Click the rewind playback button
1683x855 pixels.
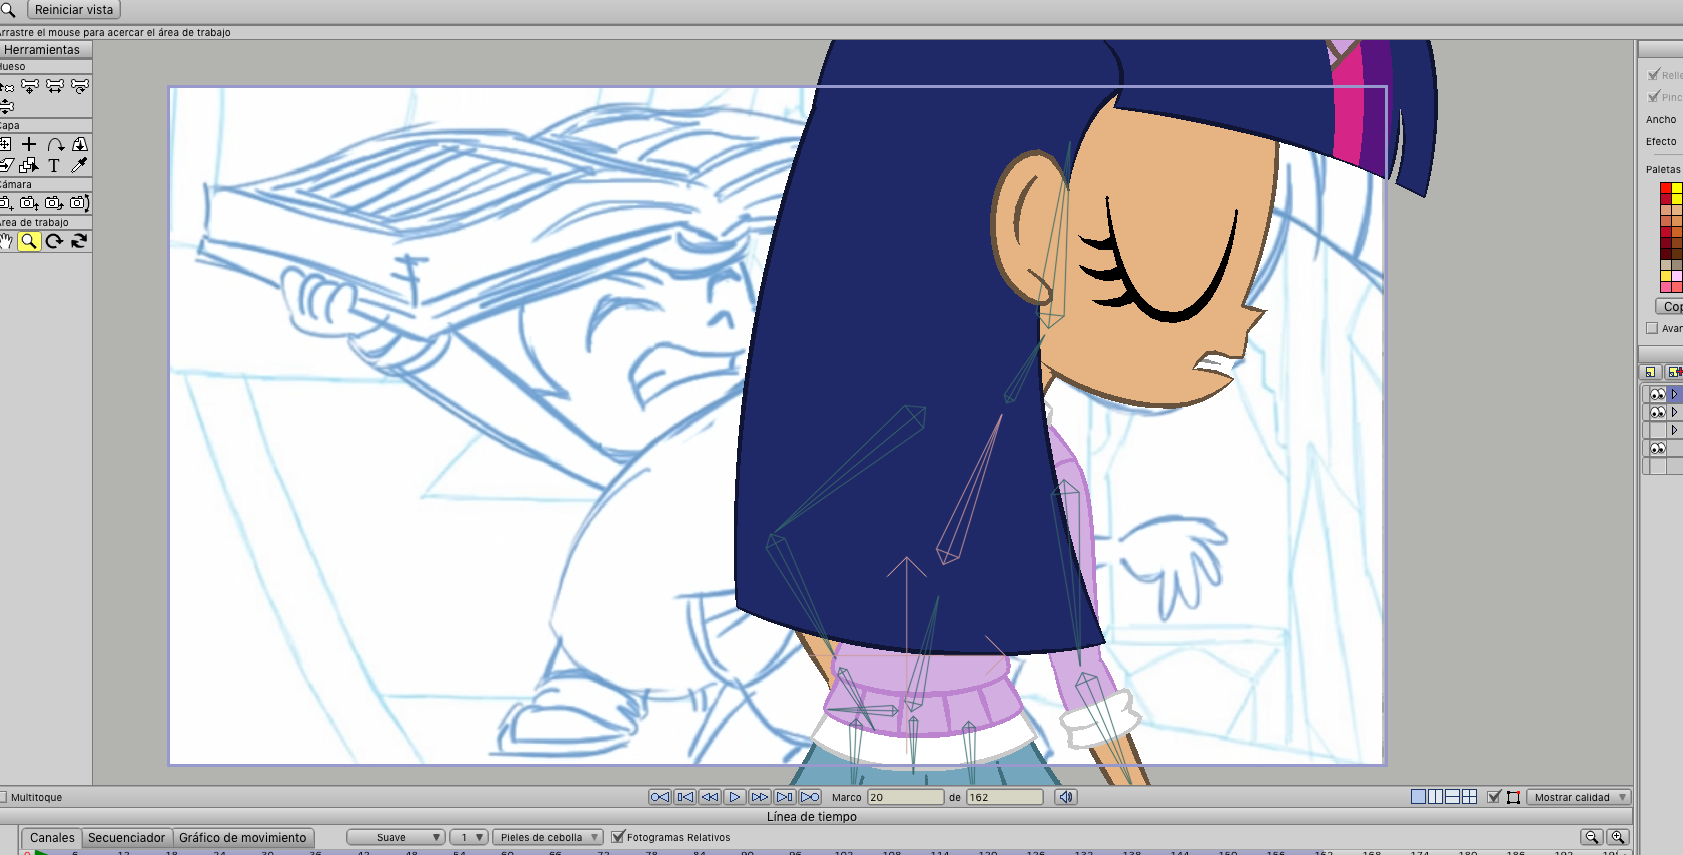click(x=710, y=797)
